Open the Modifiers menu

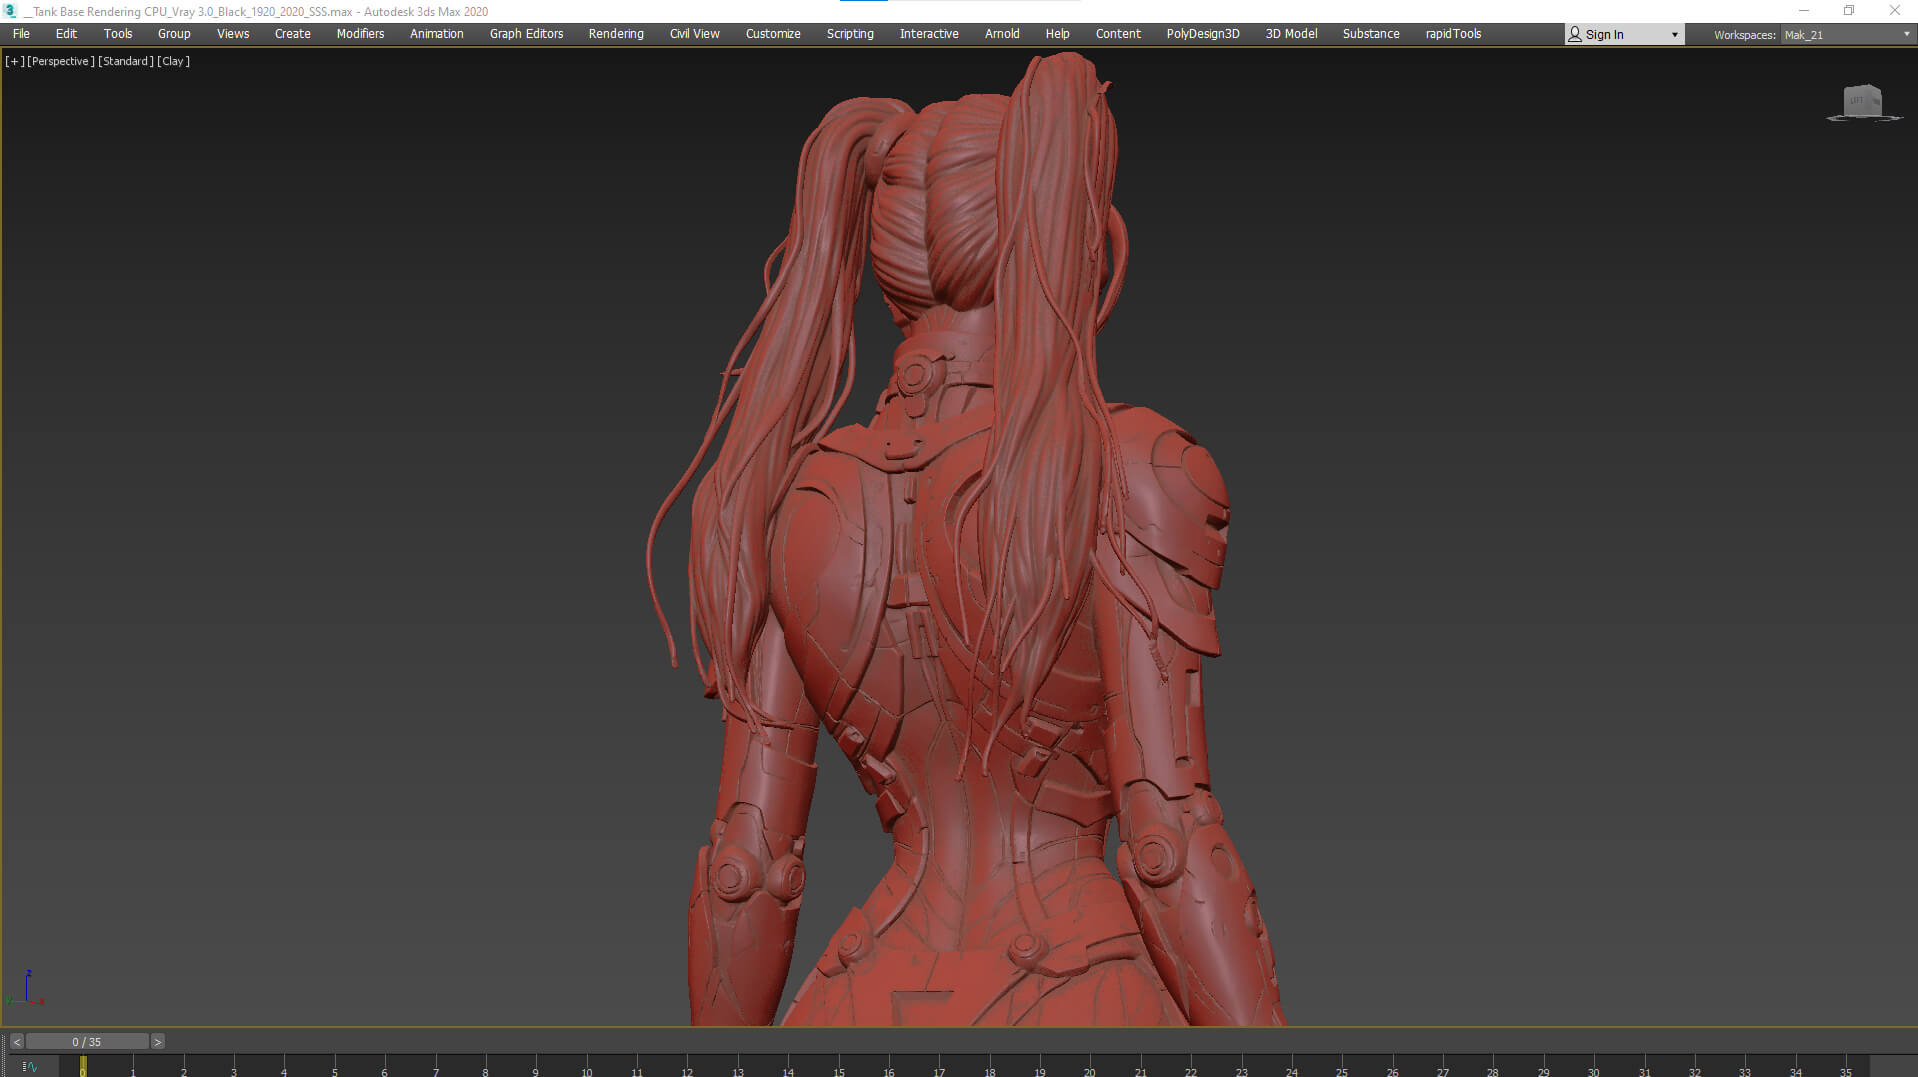(x=360, y=34)
